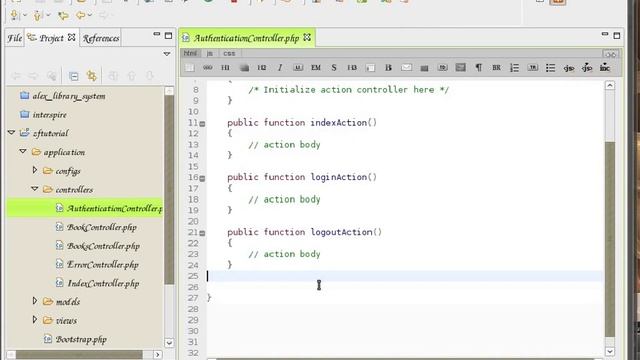This screenshot has height=360, width=640.
Task: Insert a mailto link envelope icon
Action: point(406,68)
